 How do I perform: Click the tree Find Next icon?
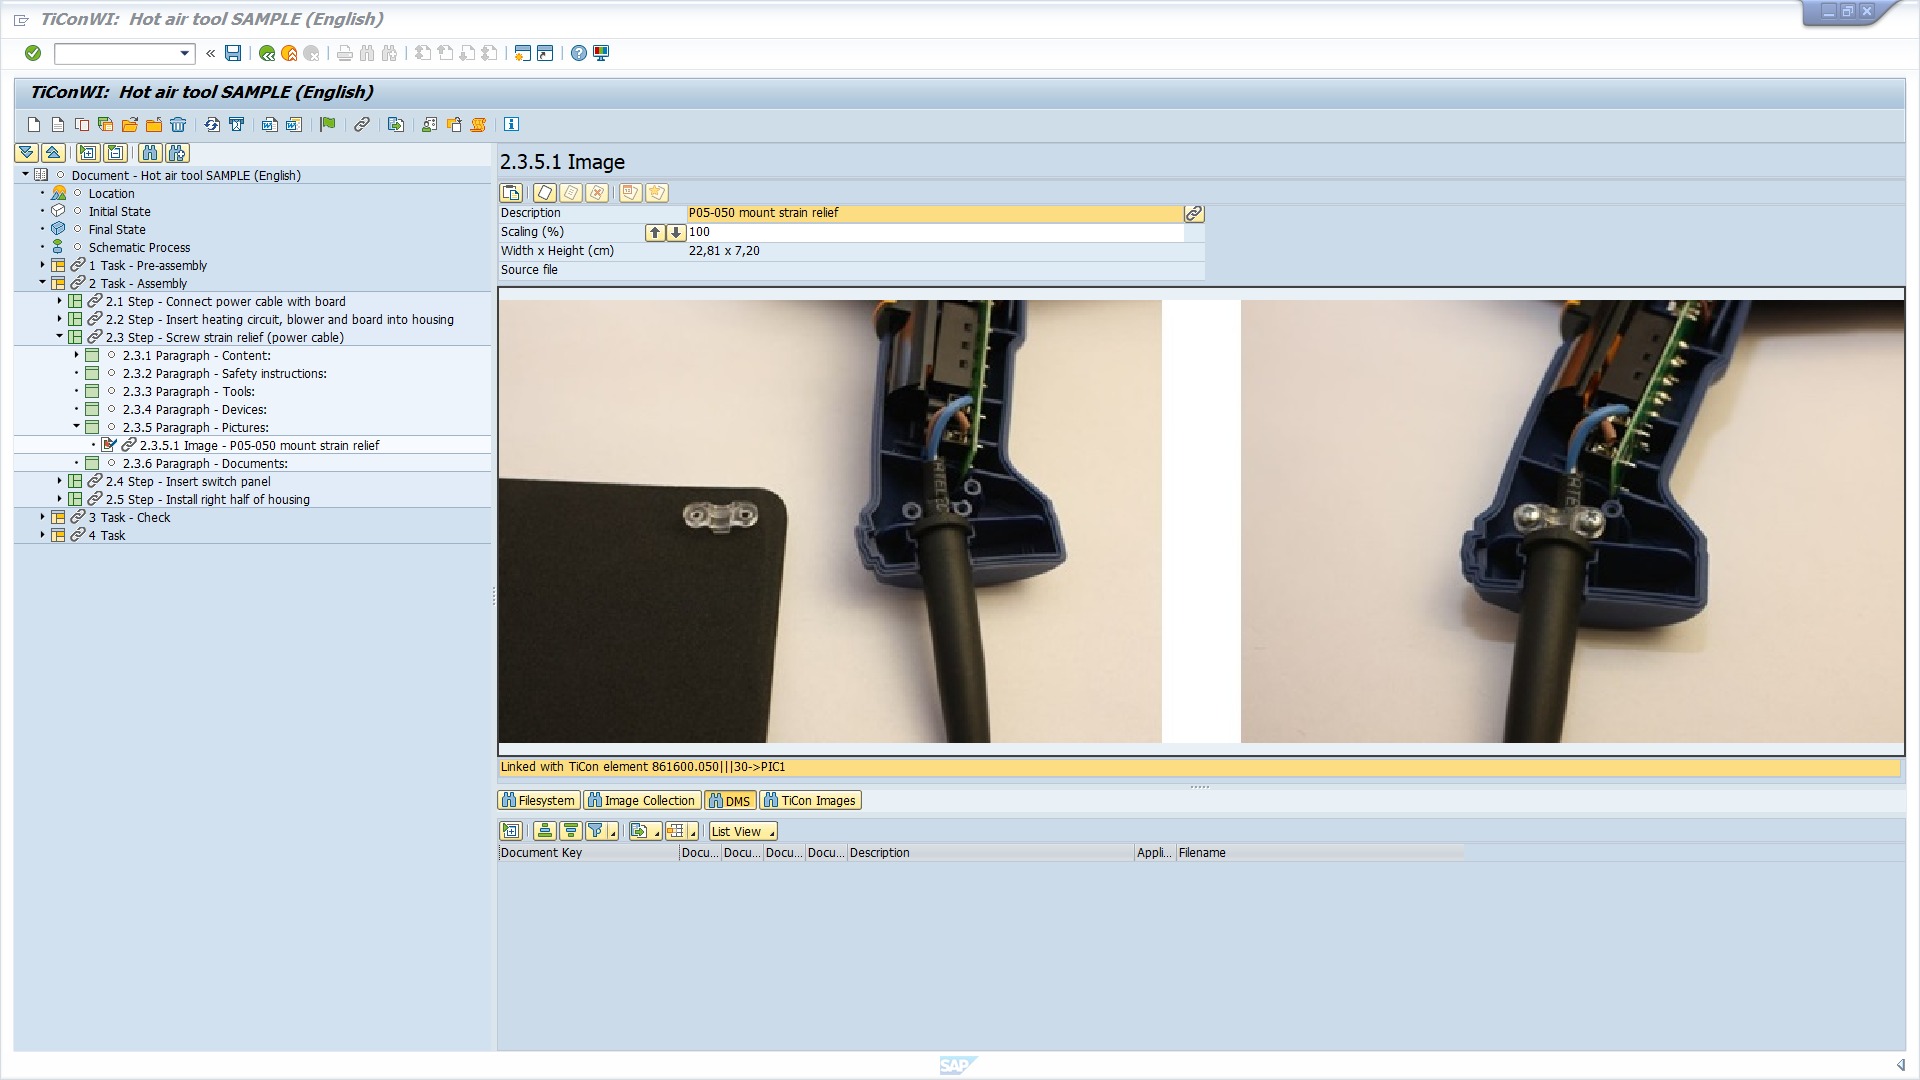177,153
